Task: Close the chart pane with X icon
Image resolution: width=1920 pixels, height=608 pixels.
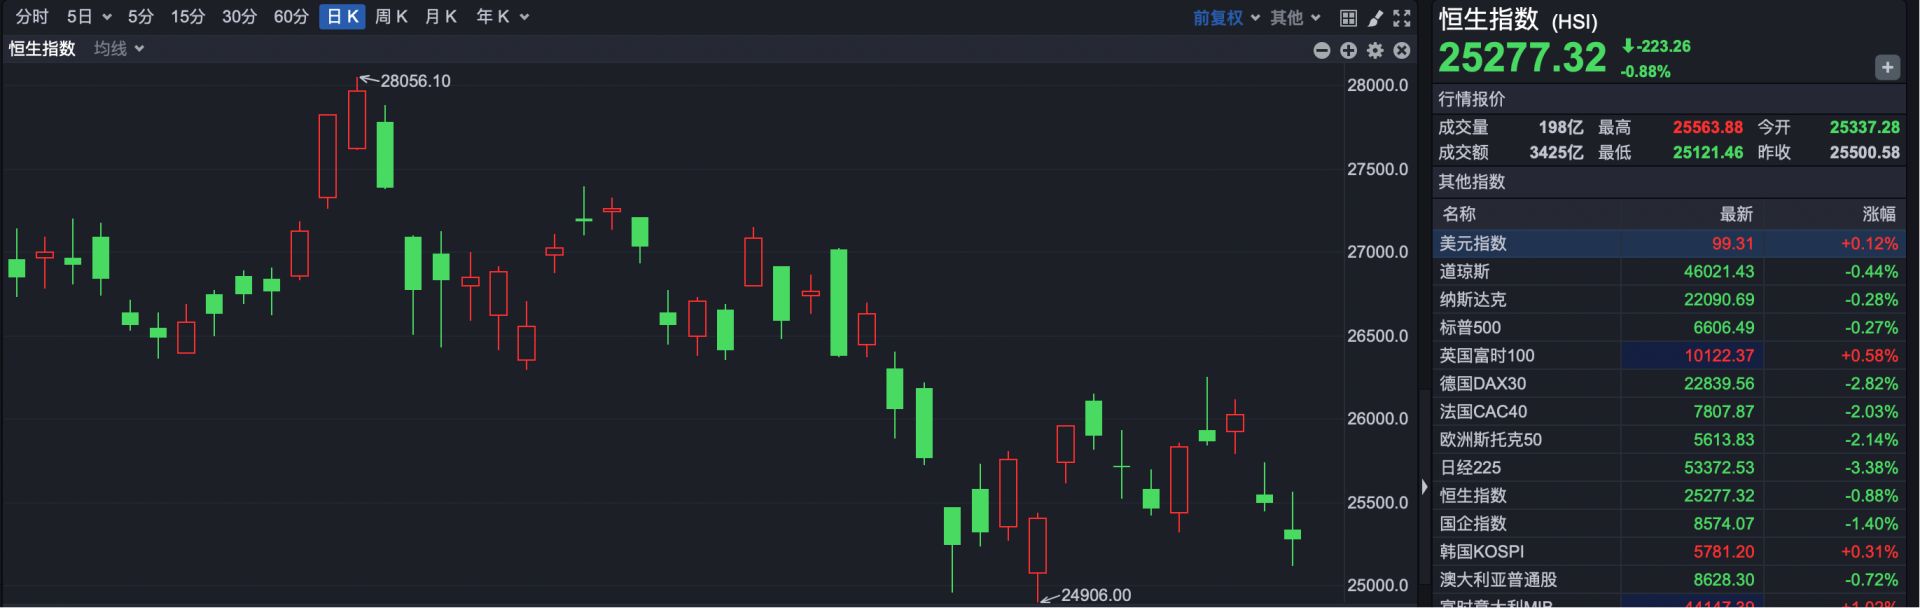Action: (x=1402, y=50)
